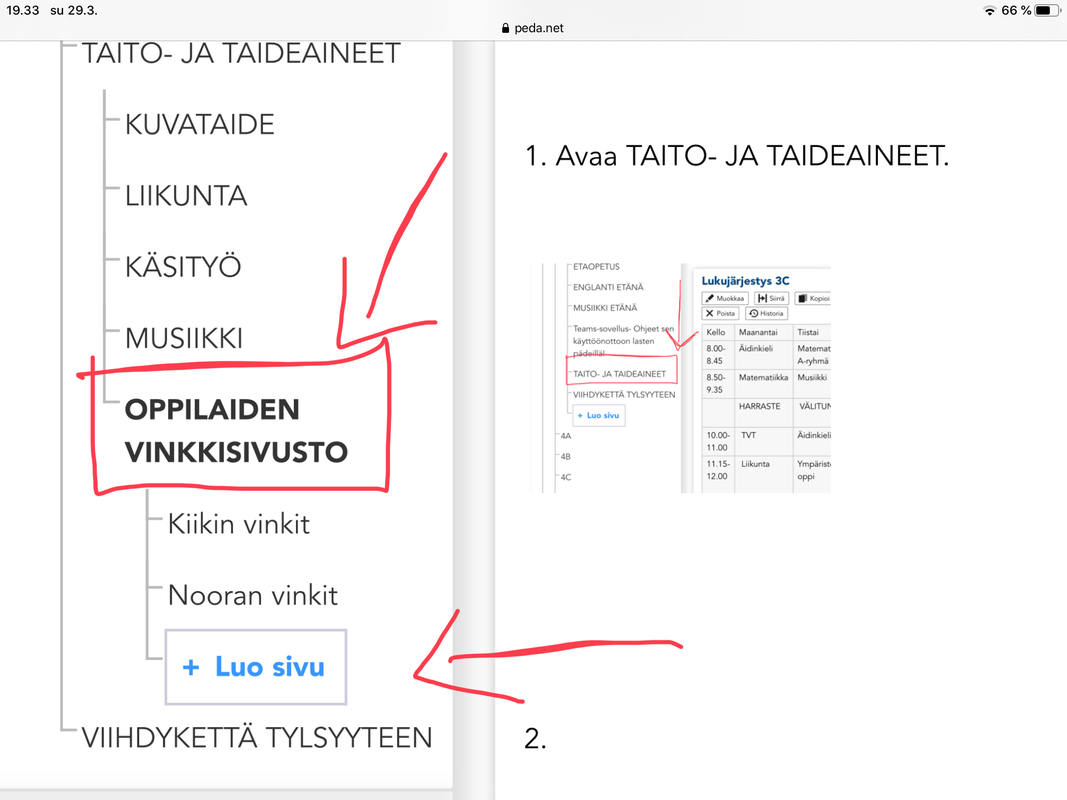Open the KUVATAIDE page
The image size is (1067, 800).
point(199,125)
